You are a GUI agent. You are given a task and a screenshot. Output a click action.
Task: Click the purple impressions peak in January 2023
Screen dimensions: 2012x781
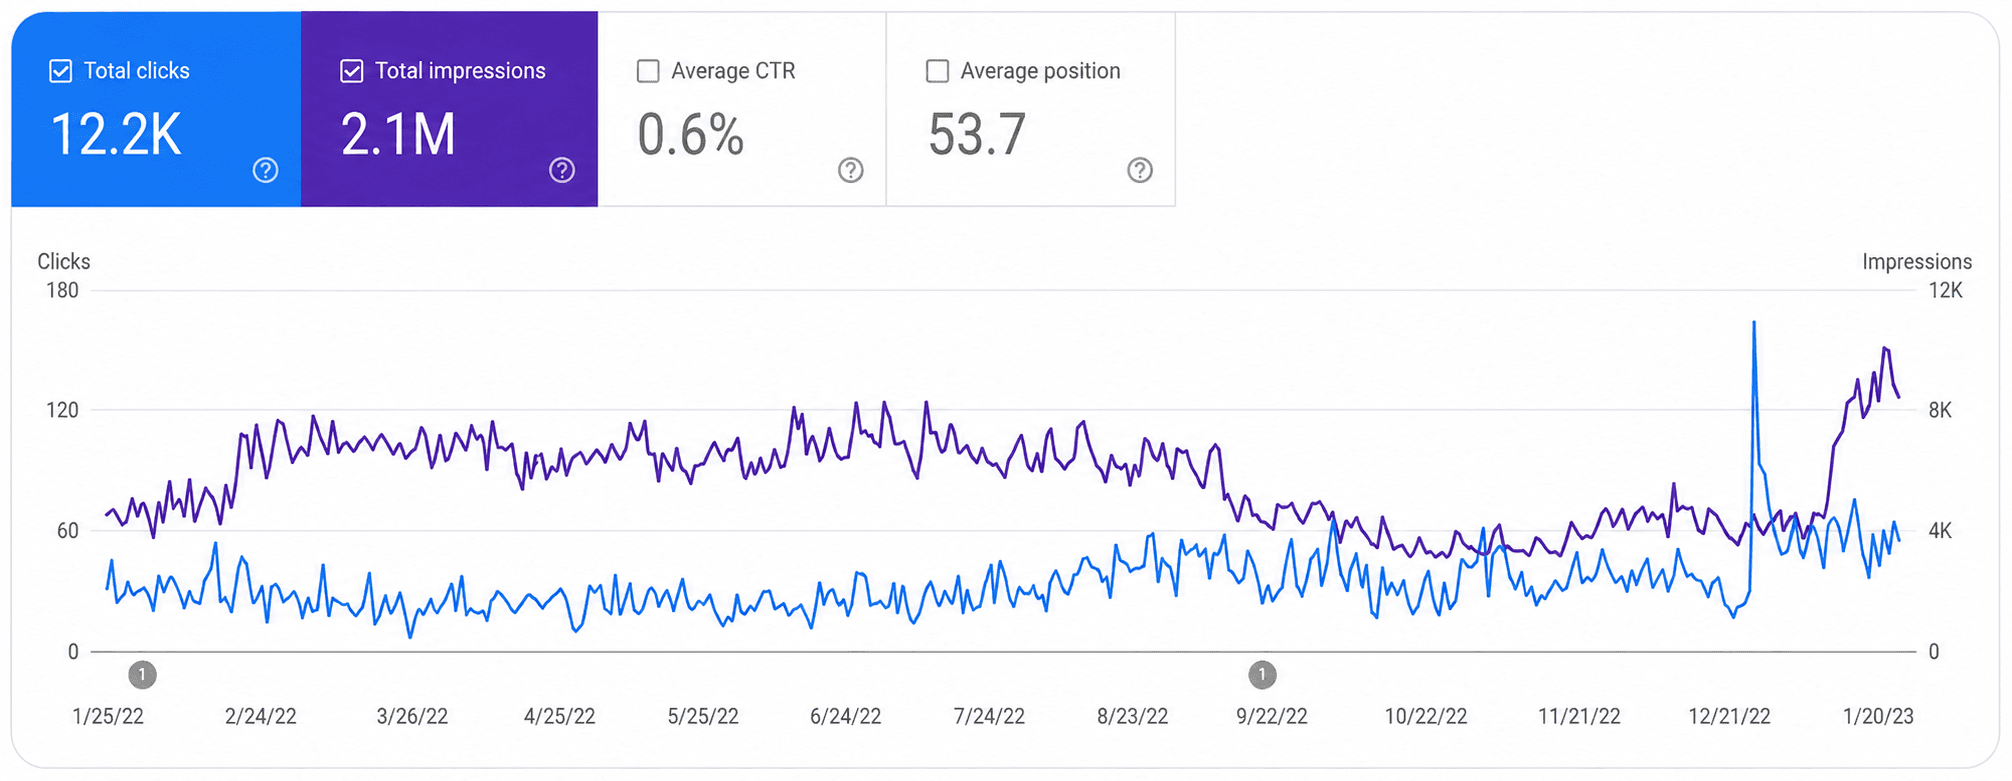pyautogui.click(x=1884, y=348)
